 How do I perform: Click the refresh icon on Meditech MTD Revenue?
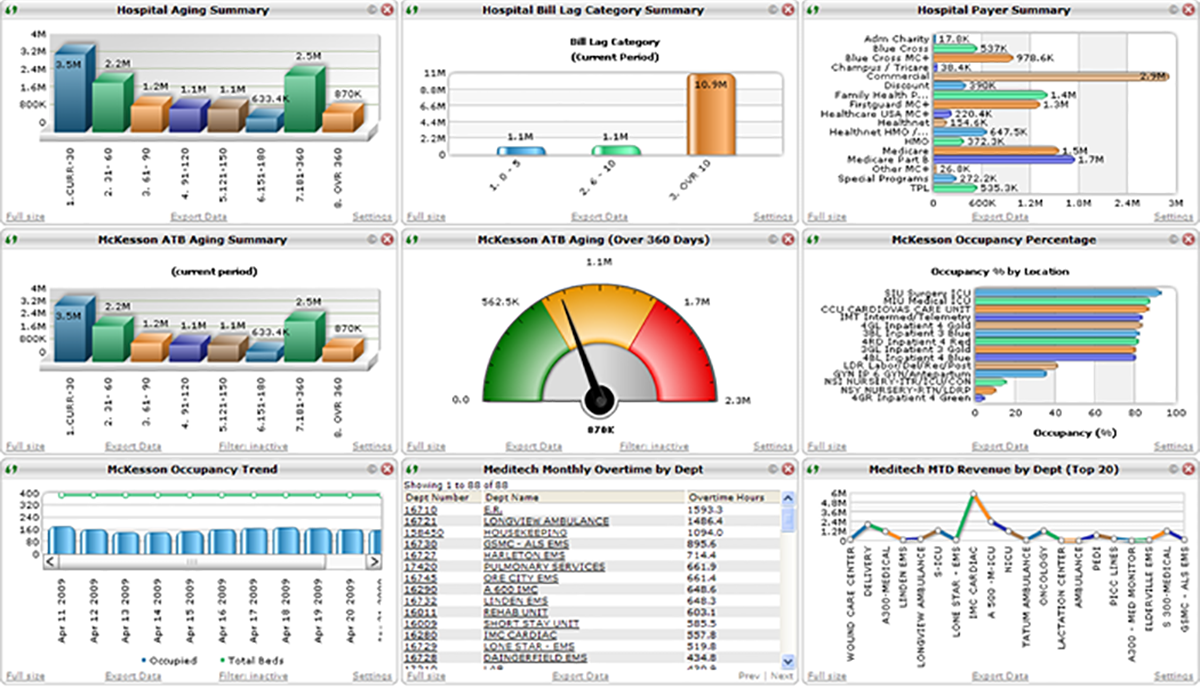pos(812,469)
